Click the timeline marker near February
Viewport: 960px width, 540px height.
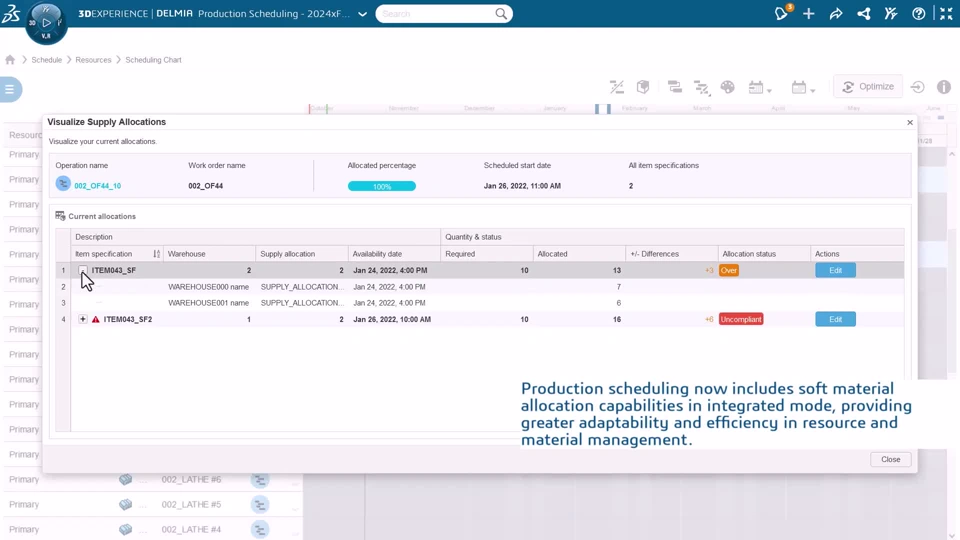tap(602, 108)
